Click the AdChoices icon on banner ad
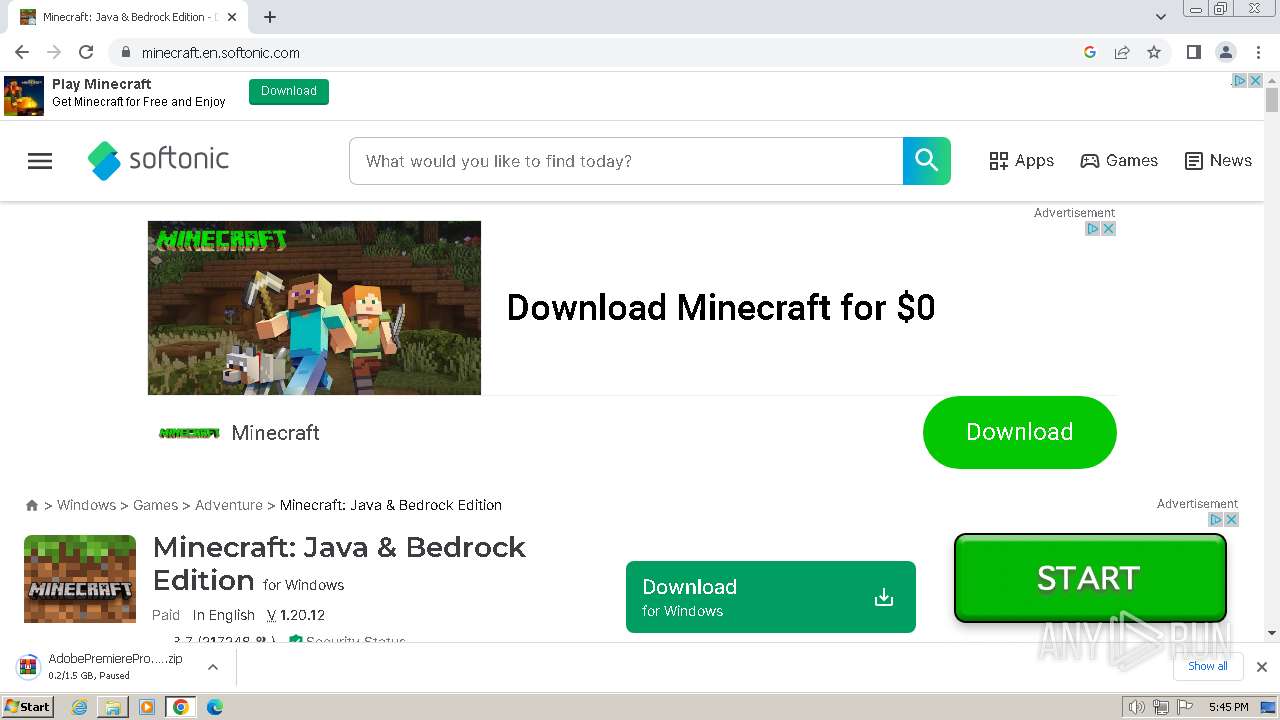The width and height of the screenshot is (1280, 720). click(1093, 229)
